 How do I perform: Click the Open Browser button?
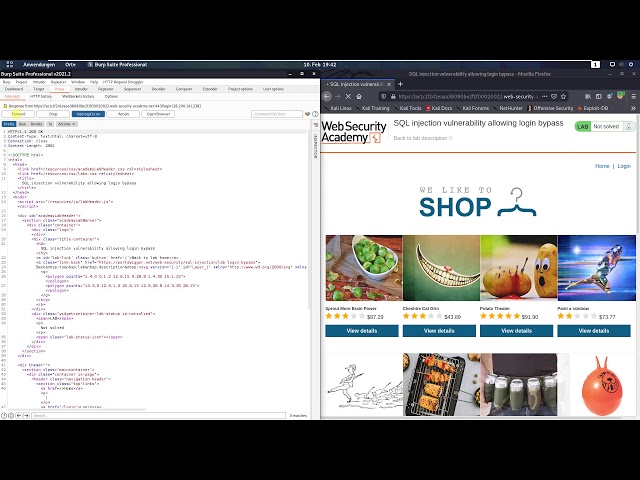pyautogui.click(x=158, y=114)
